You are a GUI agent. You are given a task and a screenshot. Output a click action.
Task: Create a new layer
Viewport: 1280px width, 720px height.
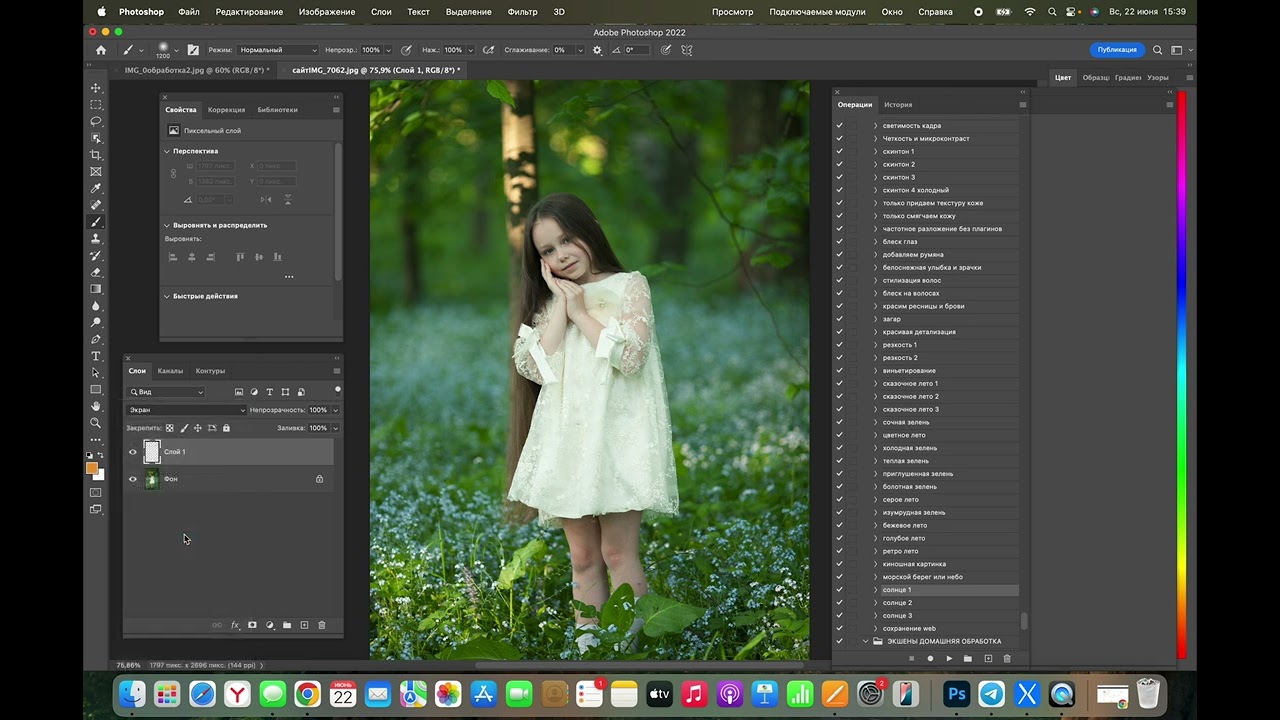[x=304, y=625]
